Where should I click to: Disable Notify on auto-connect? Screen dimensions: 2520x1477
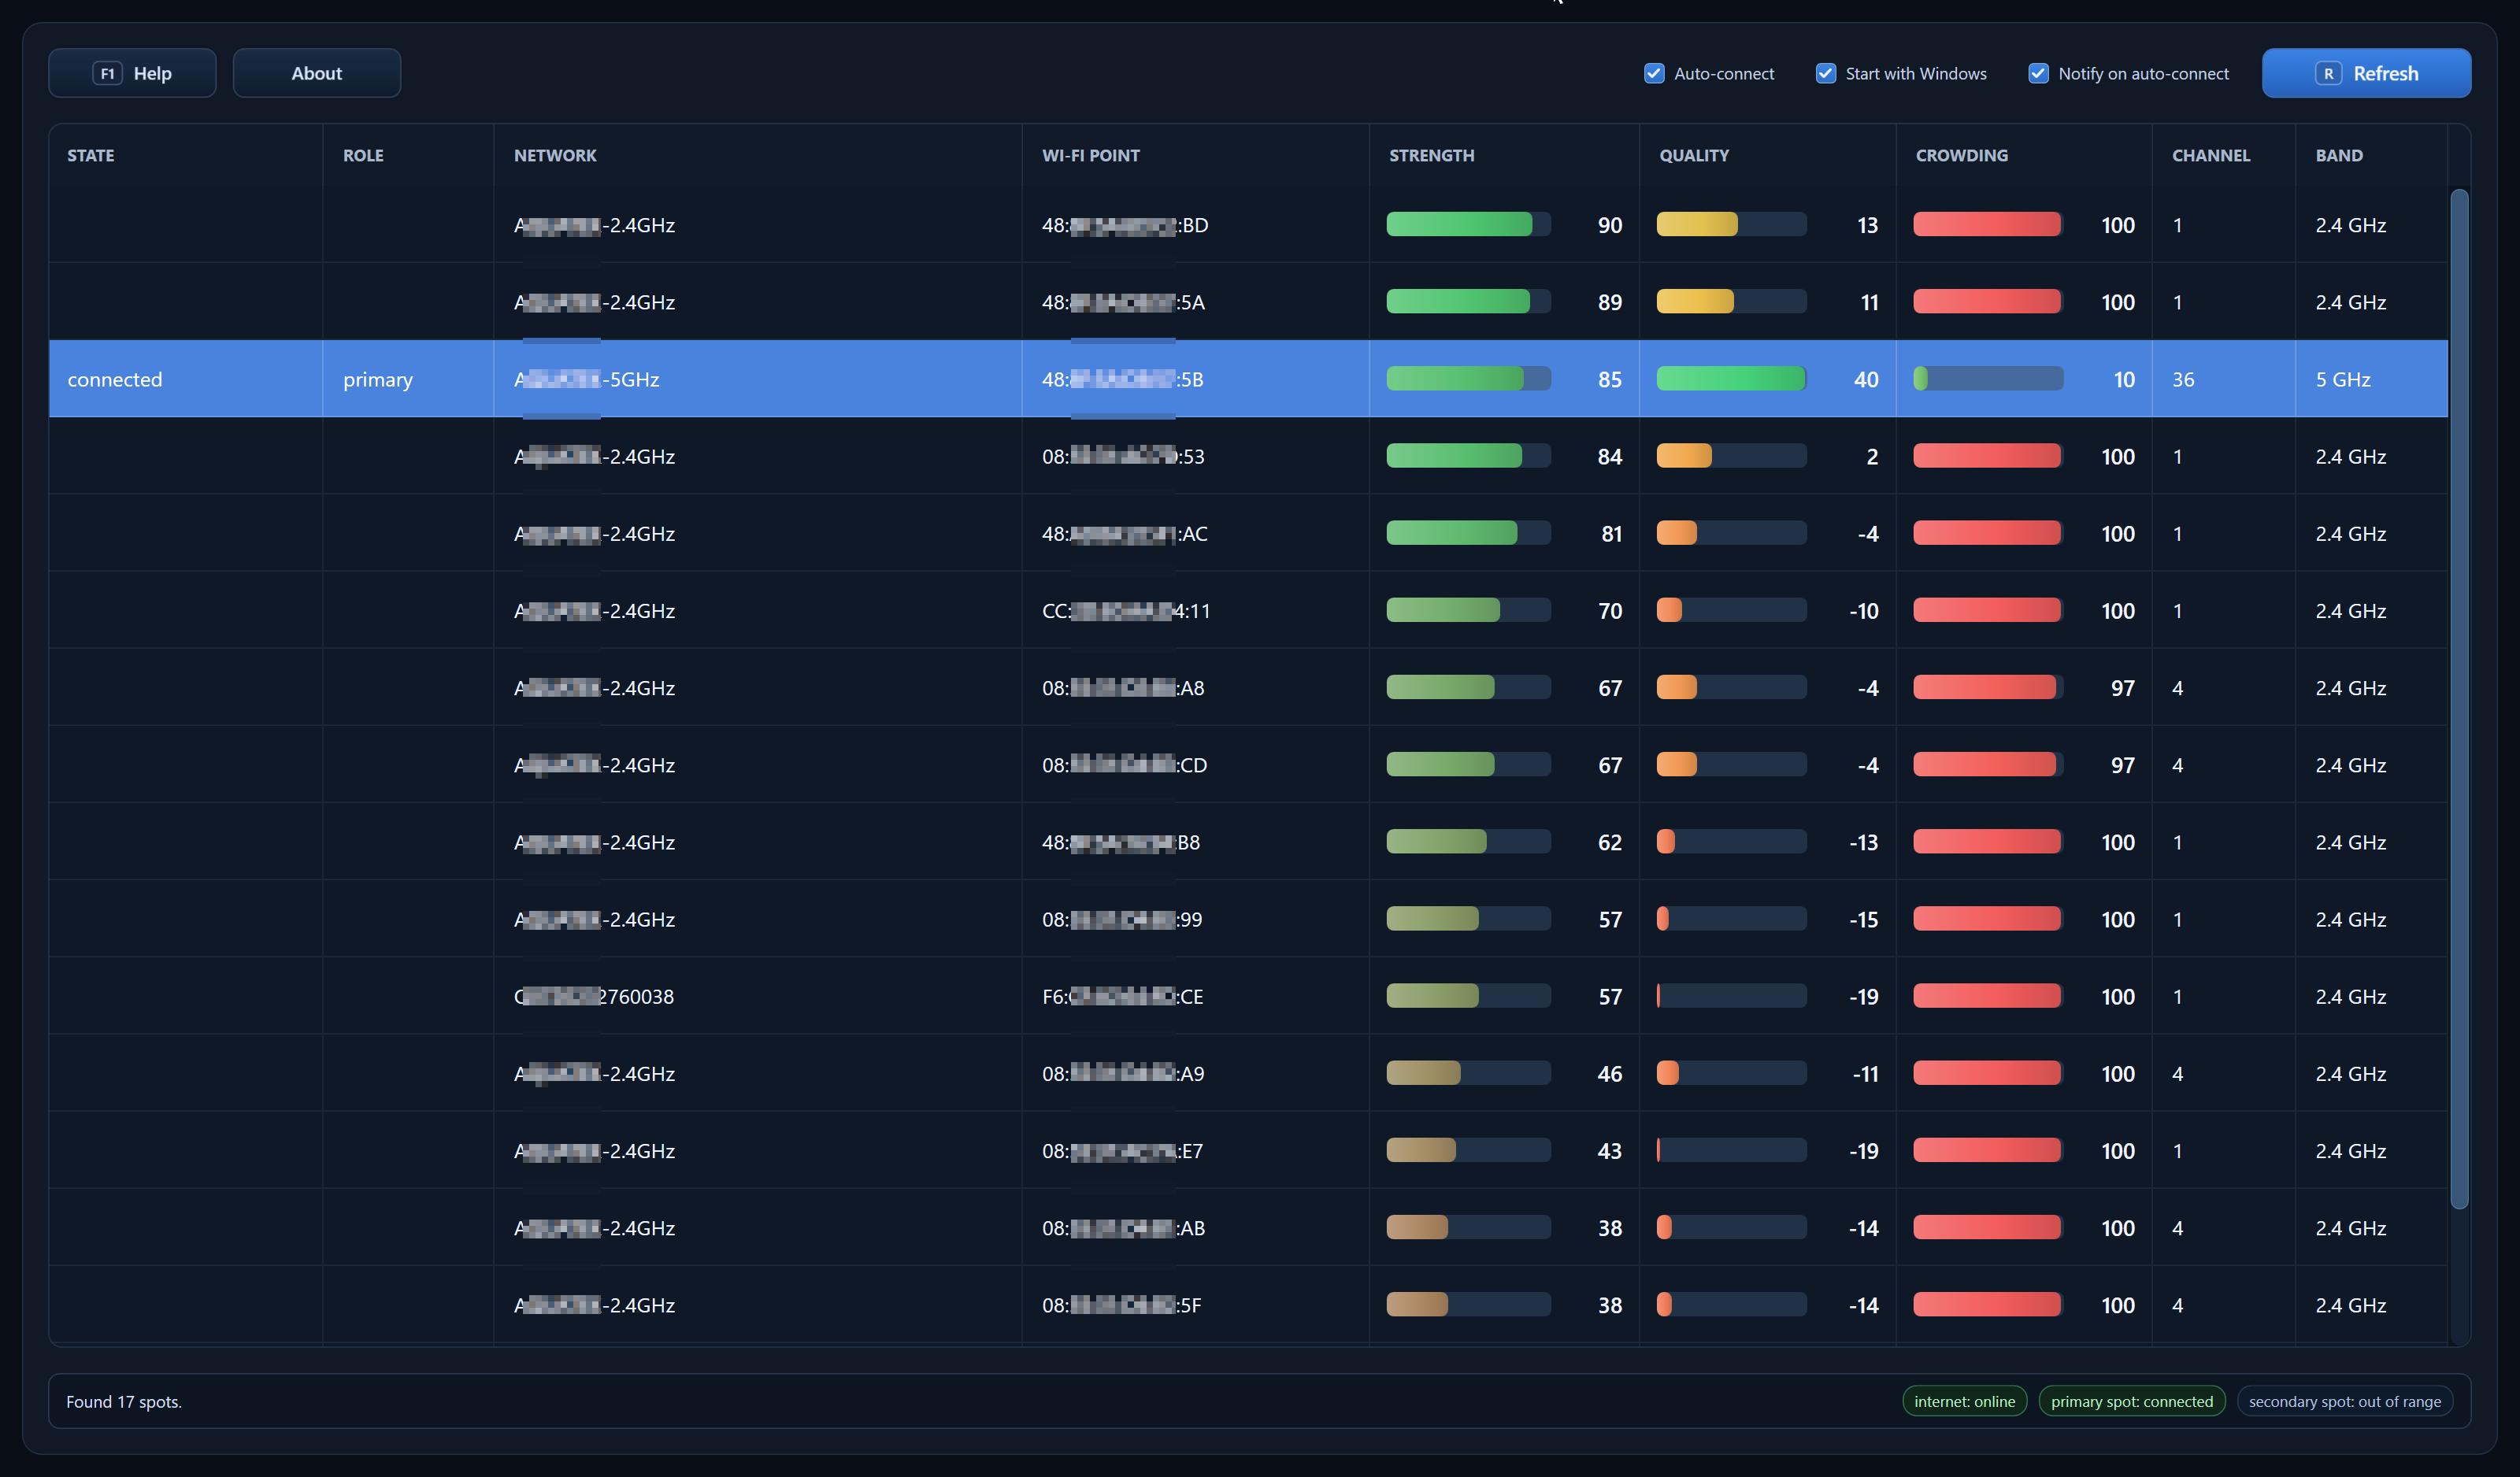coord(2038,73)
